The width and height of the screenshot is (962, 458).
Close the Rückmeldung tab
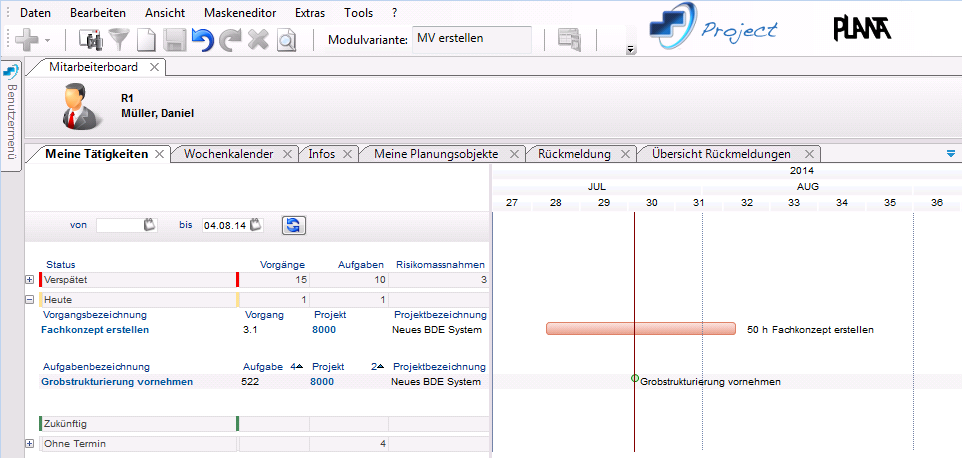[625, 154]
